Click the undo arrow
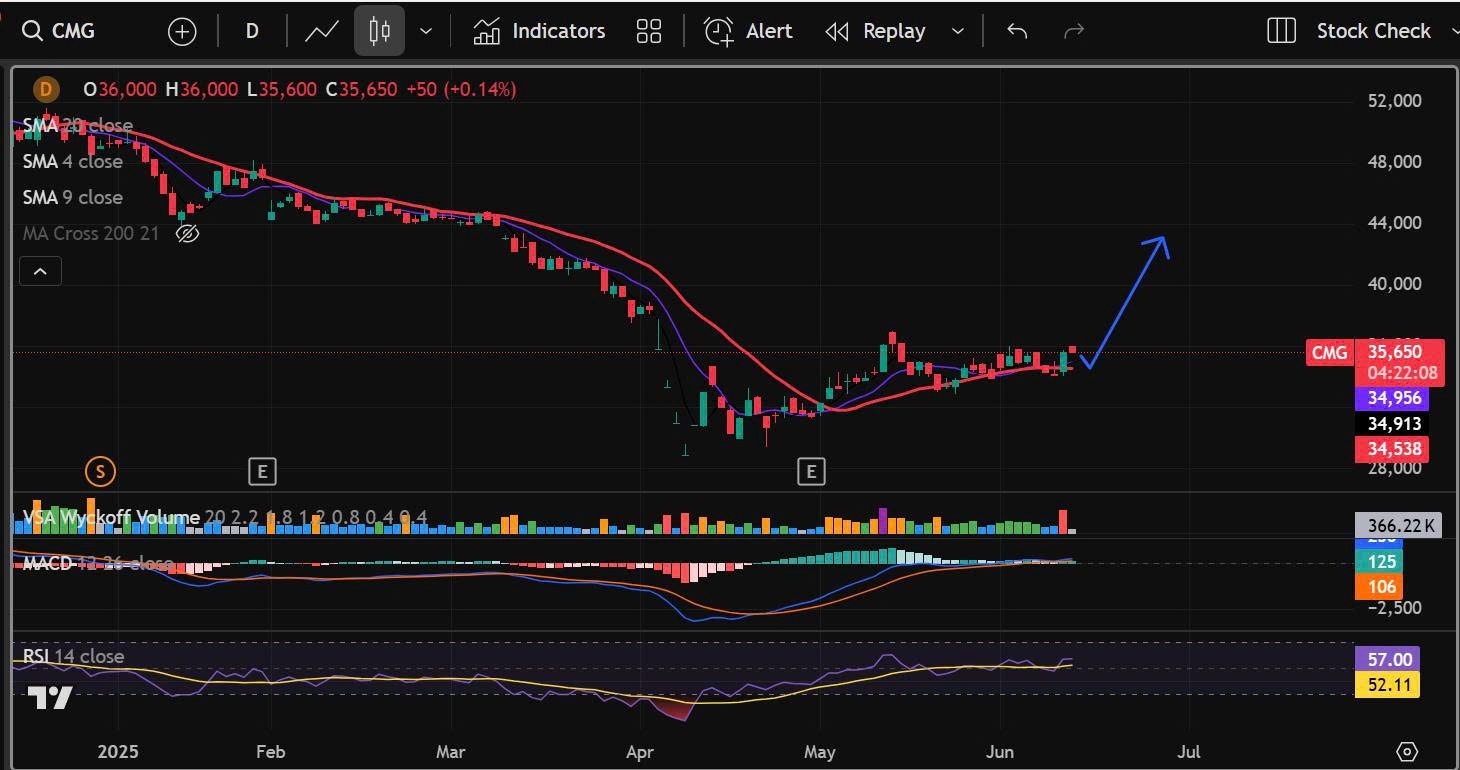1460x770 pixels. click(1017, 31)
